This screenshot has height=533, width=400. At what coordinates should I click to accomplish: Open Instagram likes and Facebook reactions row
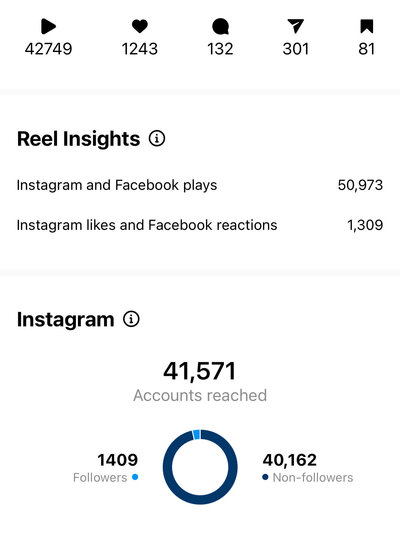tap(200, 225)
